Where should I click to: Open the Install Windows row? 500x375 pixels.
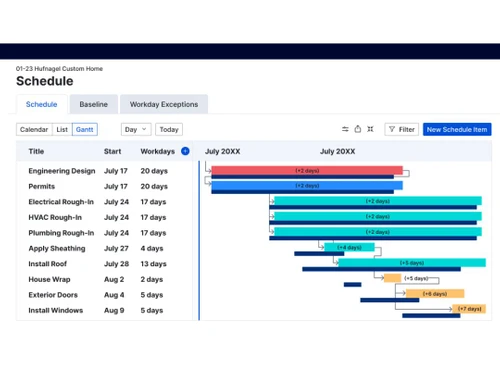point(104,310)
